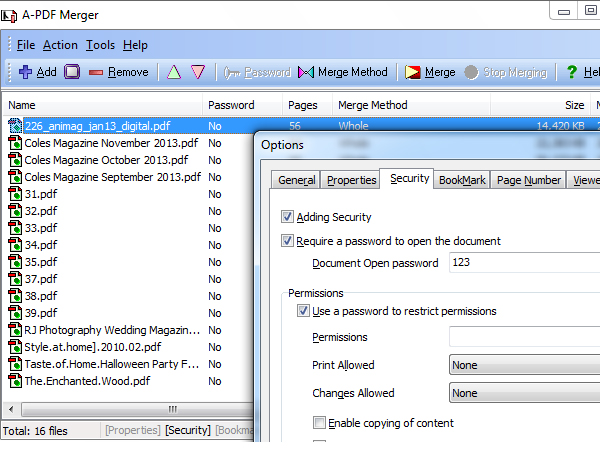Click icon beside Coles Magazine November 2013.pdf
The height and width of the screenshot is (450, 600).
(15, 143)
